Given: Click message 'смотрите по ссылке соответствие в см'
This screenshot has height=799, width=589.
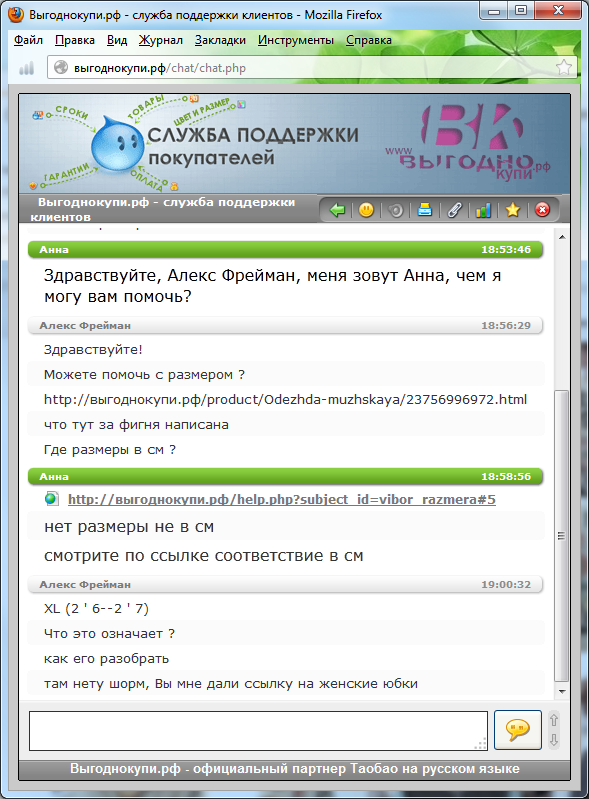Looking at the screenshot, I should pyautogui.click(x=204, y=555).
